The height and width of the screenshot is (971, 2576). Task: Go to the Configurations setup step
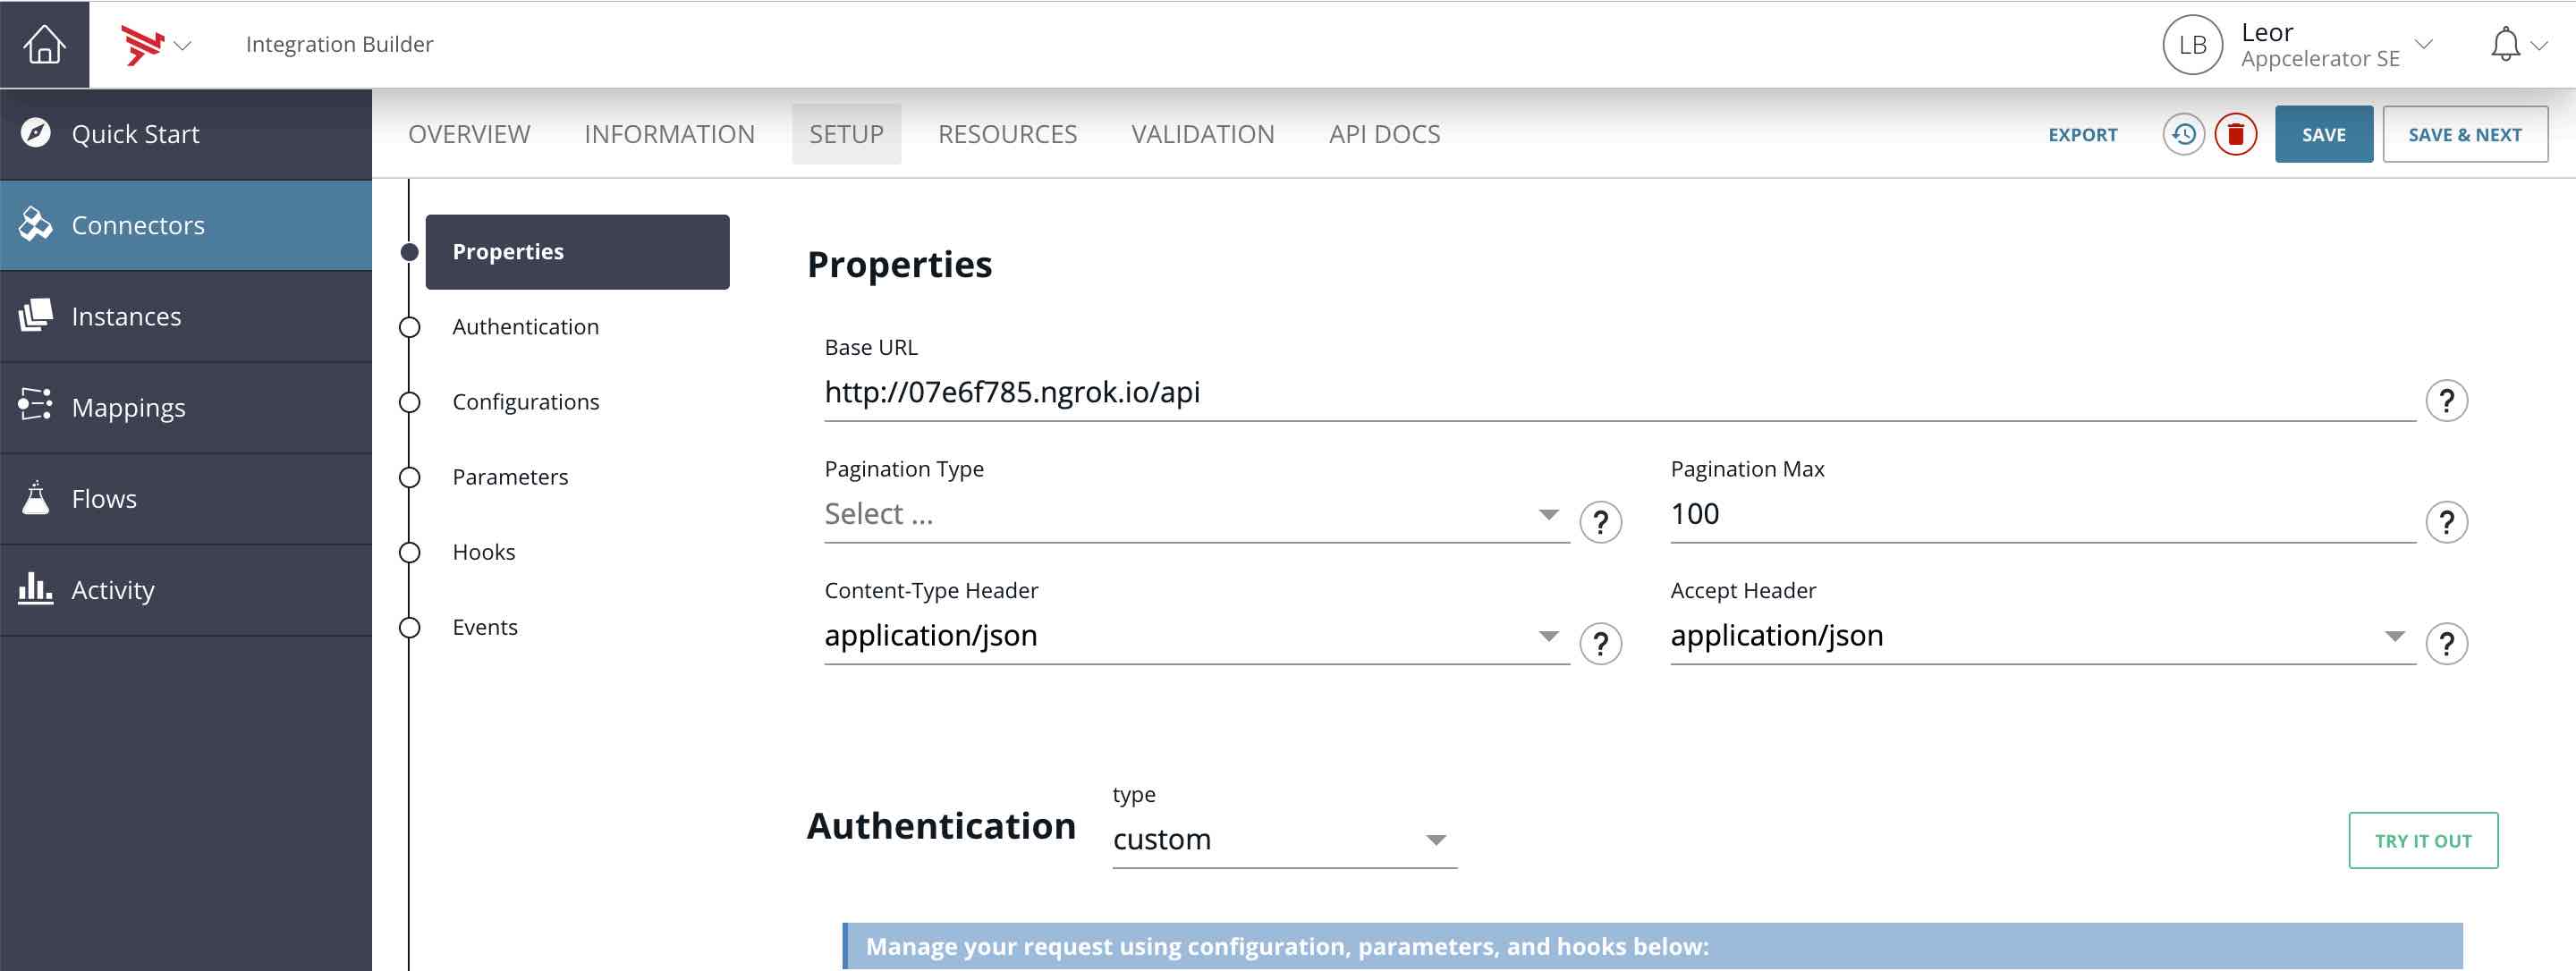pyautogui.click(x=525, y=402)
